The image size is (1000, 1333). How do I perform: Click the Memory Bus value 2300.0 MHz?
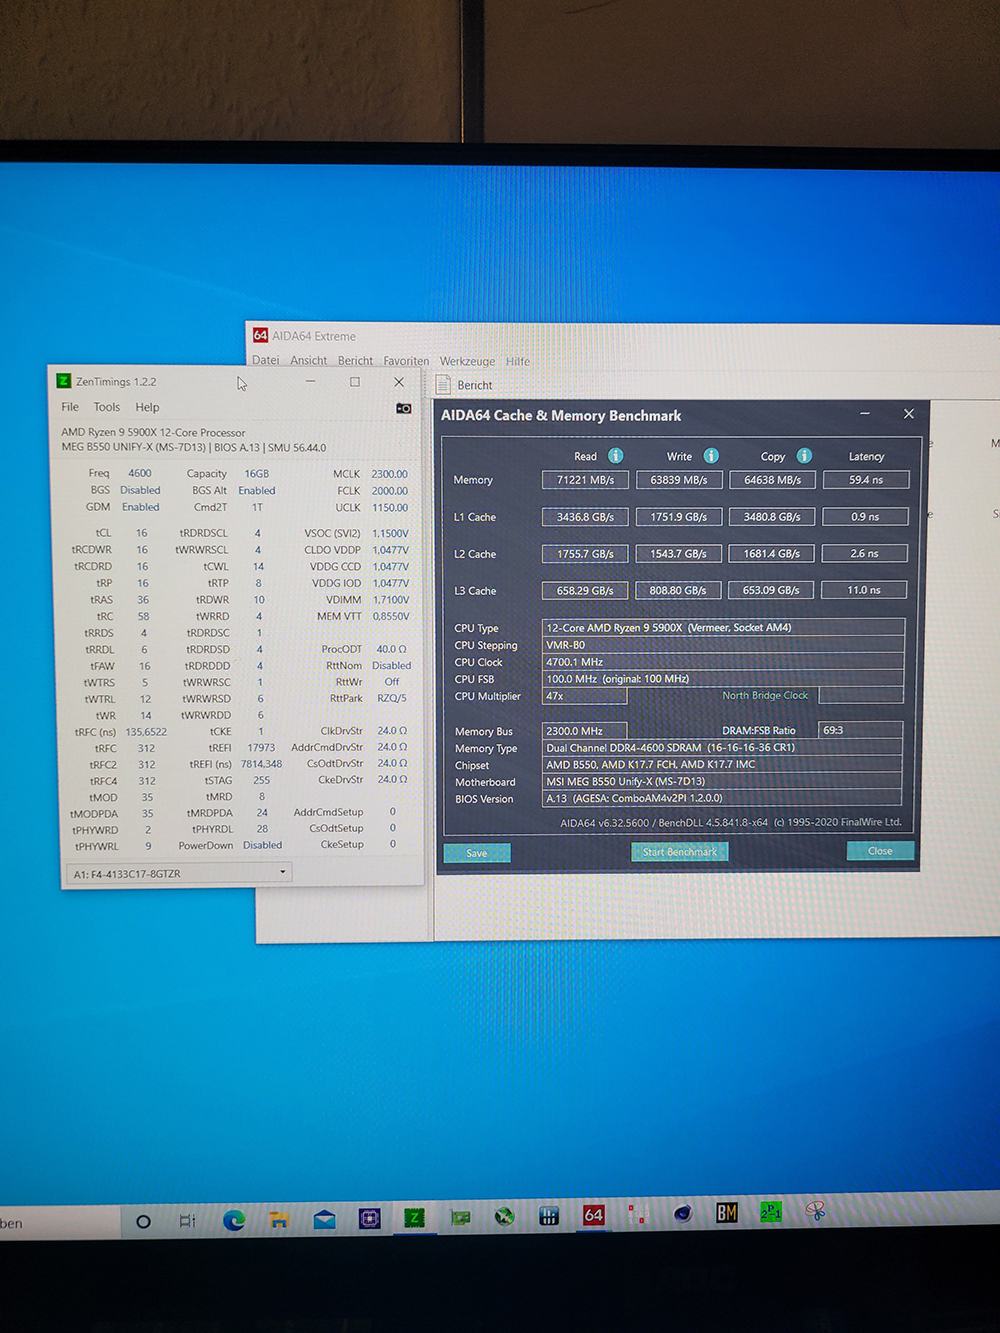[585, 731]
